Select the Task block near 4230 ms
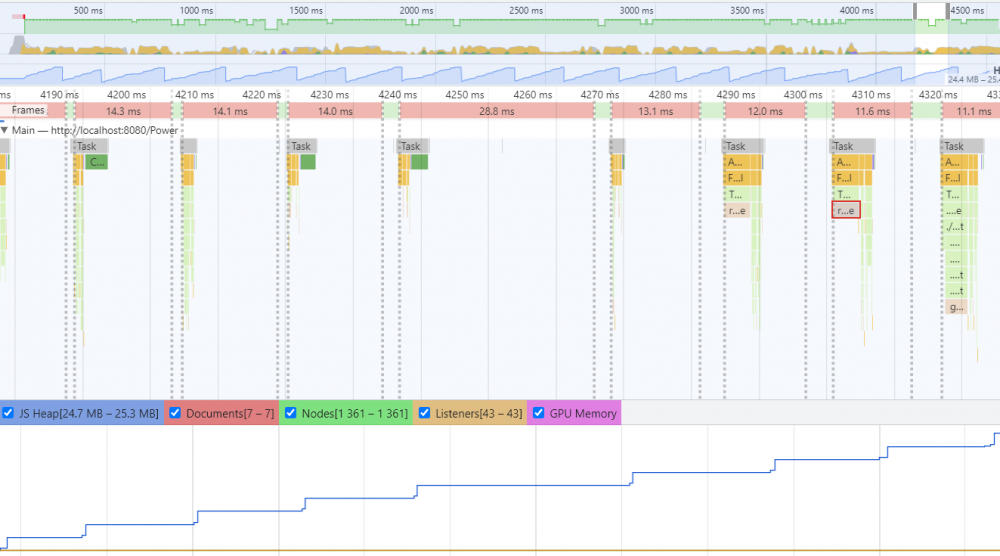The width and height of the screenshot is (1000, 556). (x=302, y=146)
